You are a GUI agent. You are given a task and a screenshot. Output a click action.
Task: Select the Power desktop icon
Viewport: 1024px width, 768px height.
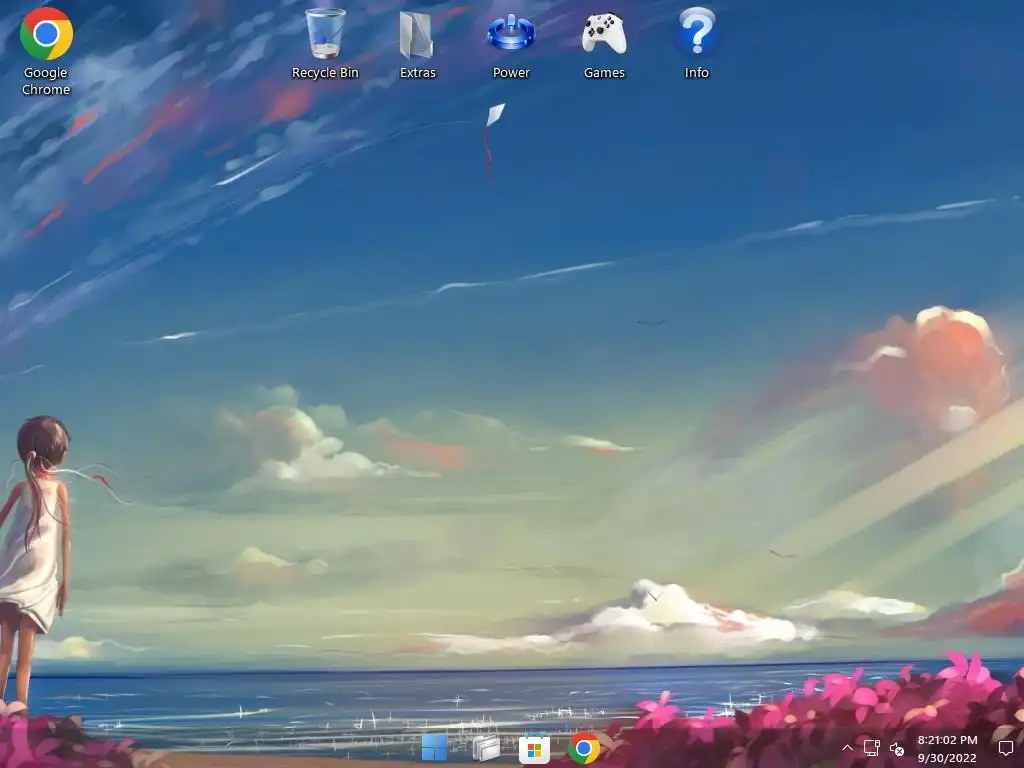(511, 44)
